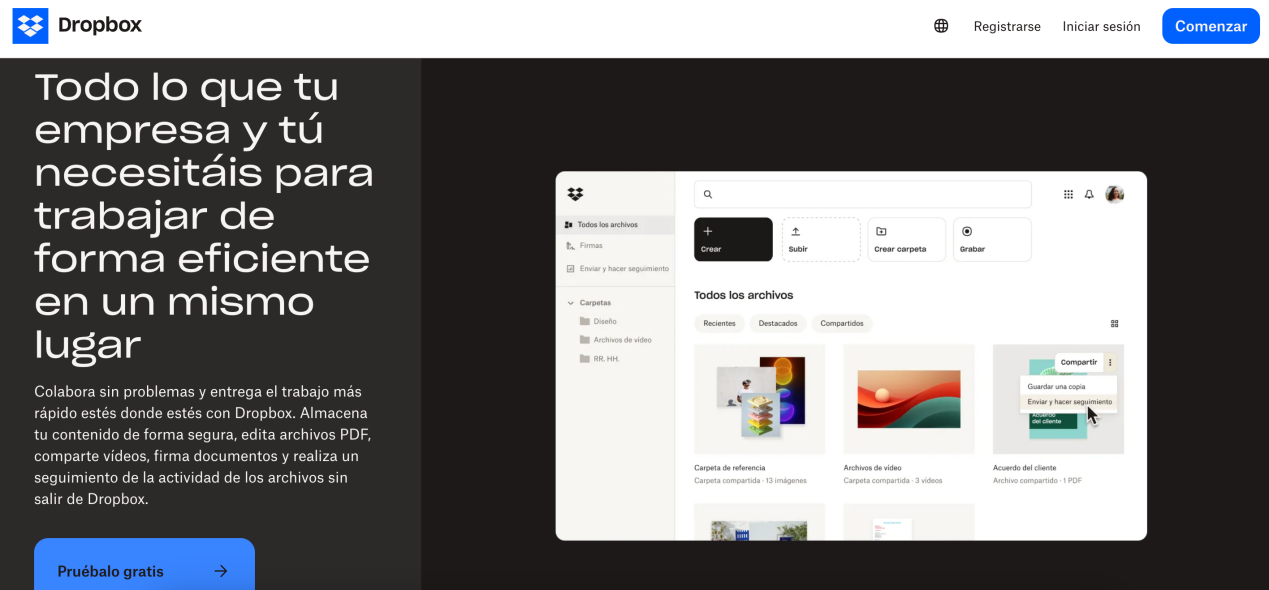The image size is (1269, 590).
Task: Click the Subir upload button
Action: pyautogui.click(x=821, y=239)
